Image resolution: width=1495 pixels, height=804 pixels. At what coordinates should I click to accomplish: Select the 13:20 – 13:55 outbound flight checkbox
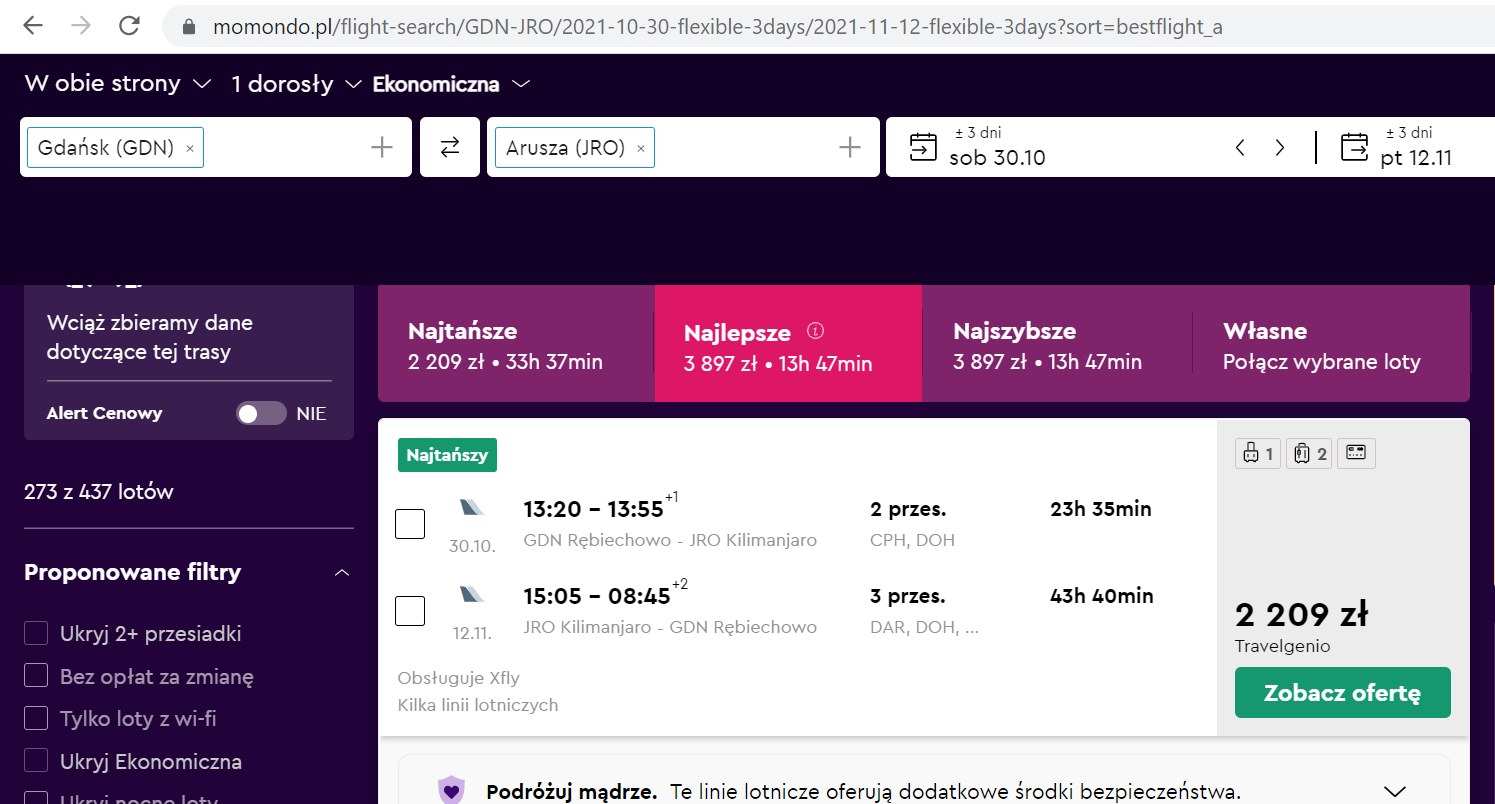410,523
